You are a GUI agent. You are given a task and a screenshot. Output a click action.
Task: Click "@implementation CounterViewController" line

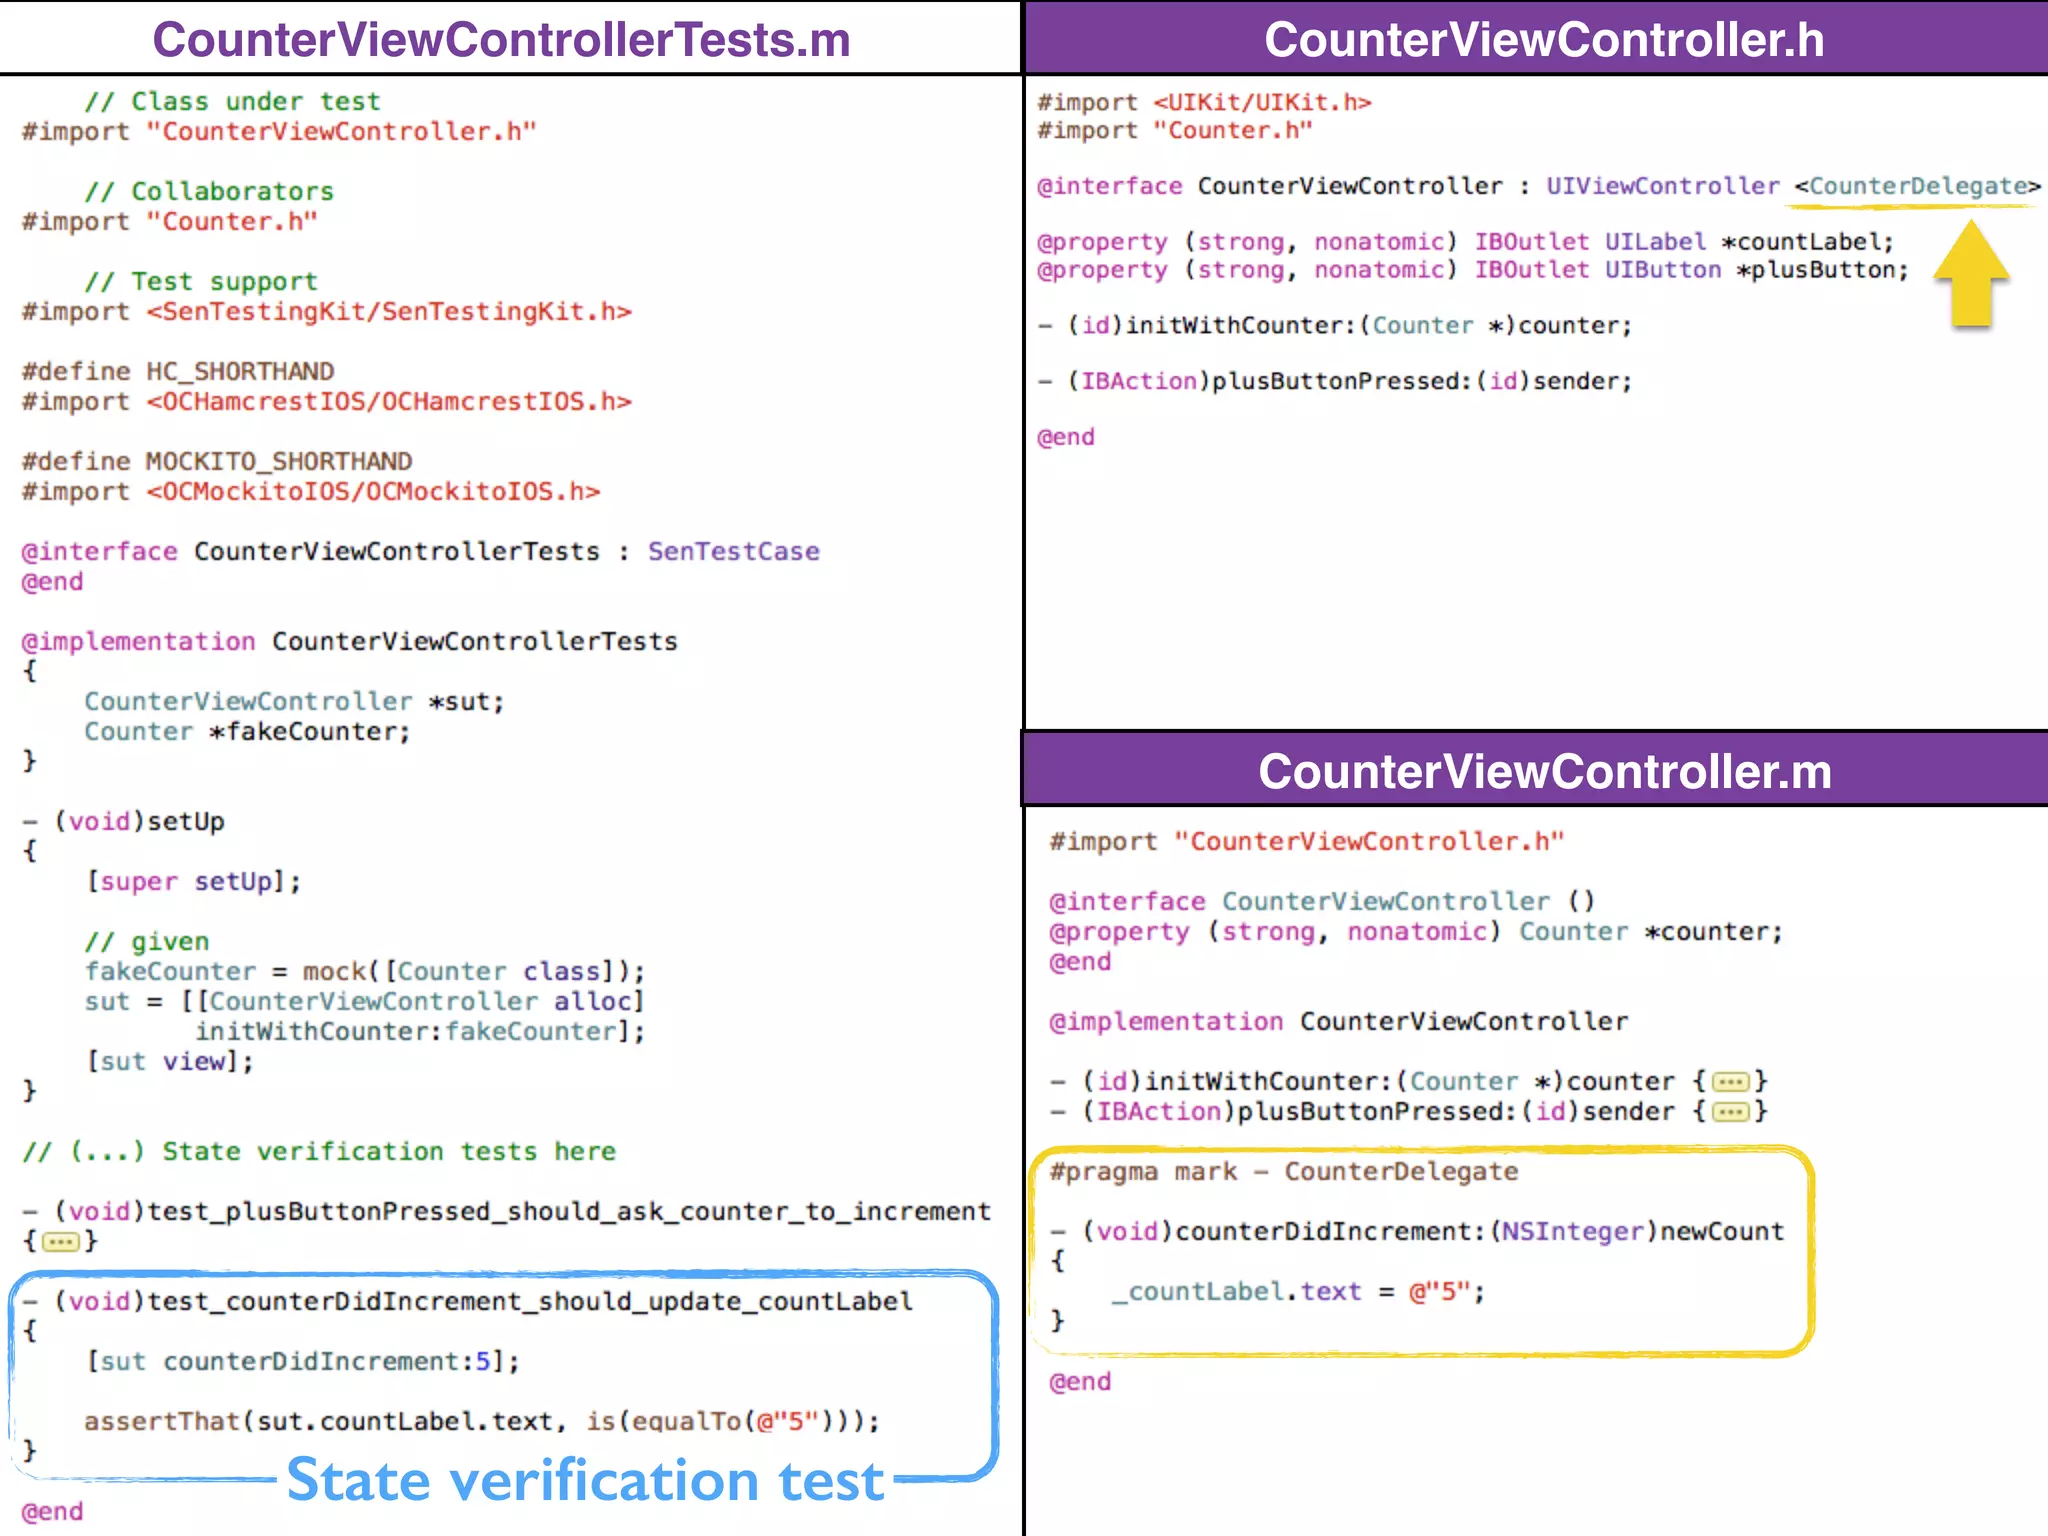coord(1338,1022)
